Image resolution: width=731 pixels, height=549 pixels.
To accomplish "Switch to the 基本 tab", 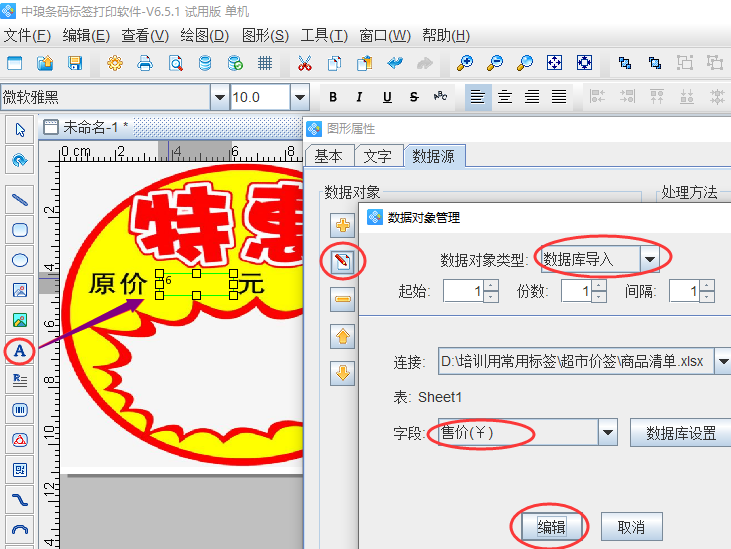I will pos(329,156).
